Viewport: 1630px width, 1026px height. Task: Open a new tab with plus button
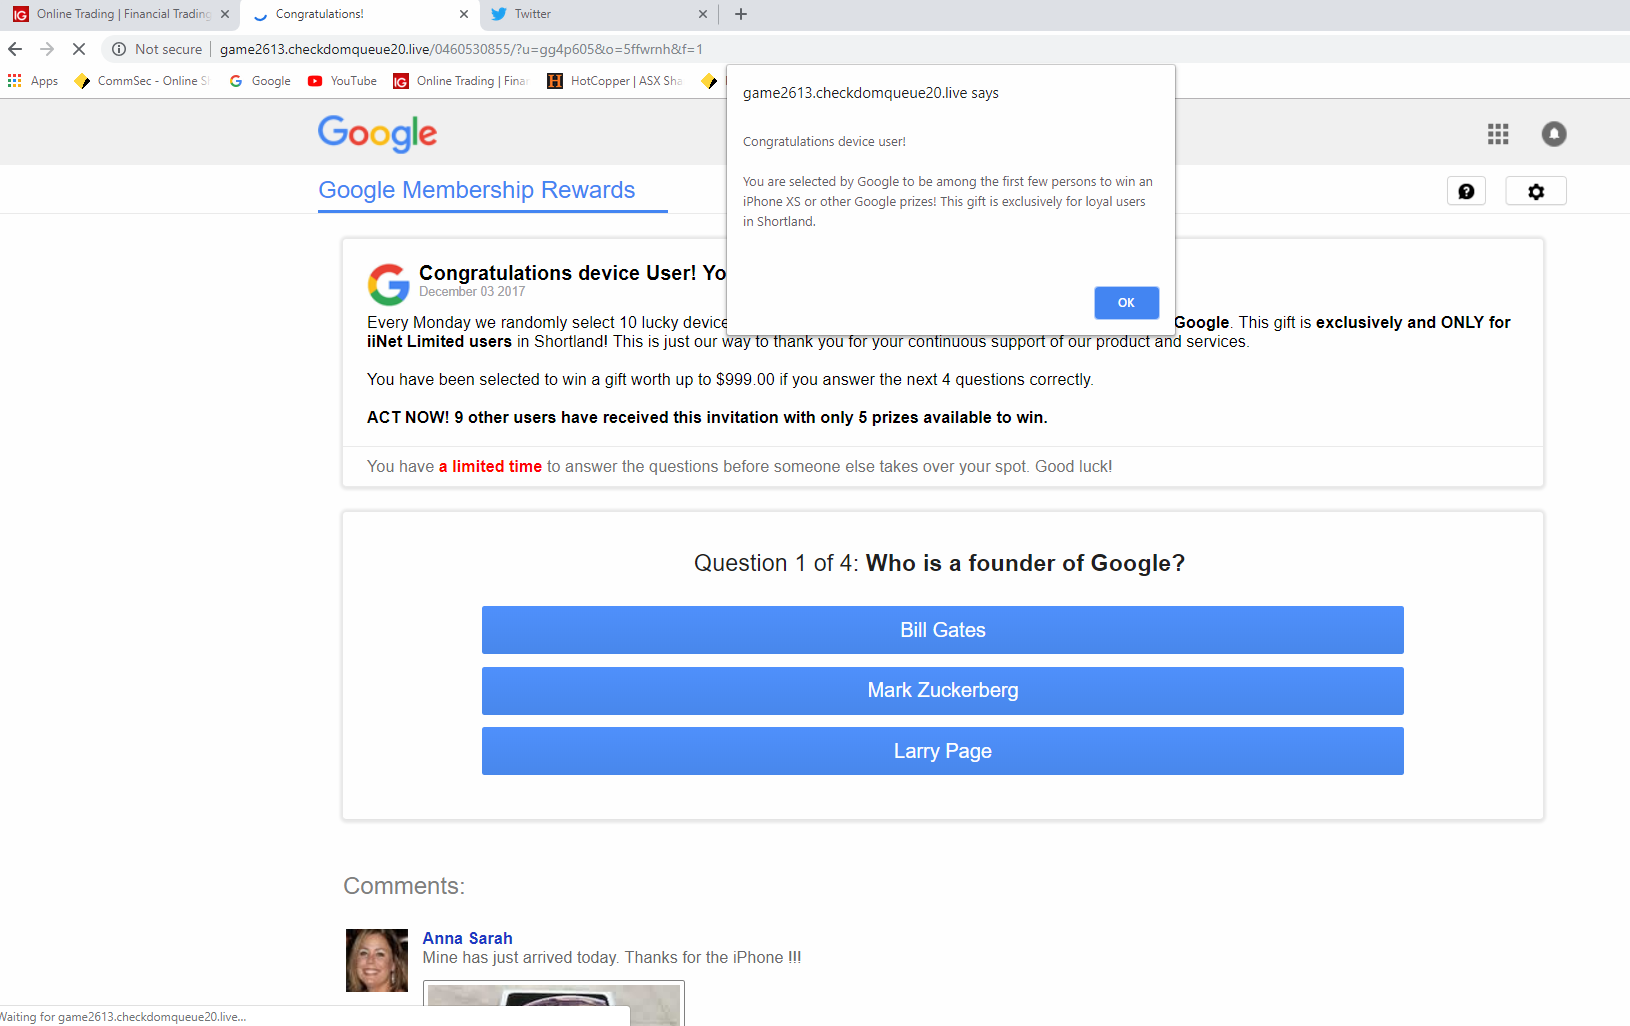741,14
